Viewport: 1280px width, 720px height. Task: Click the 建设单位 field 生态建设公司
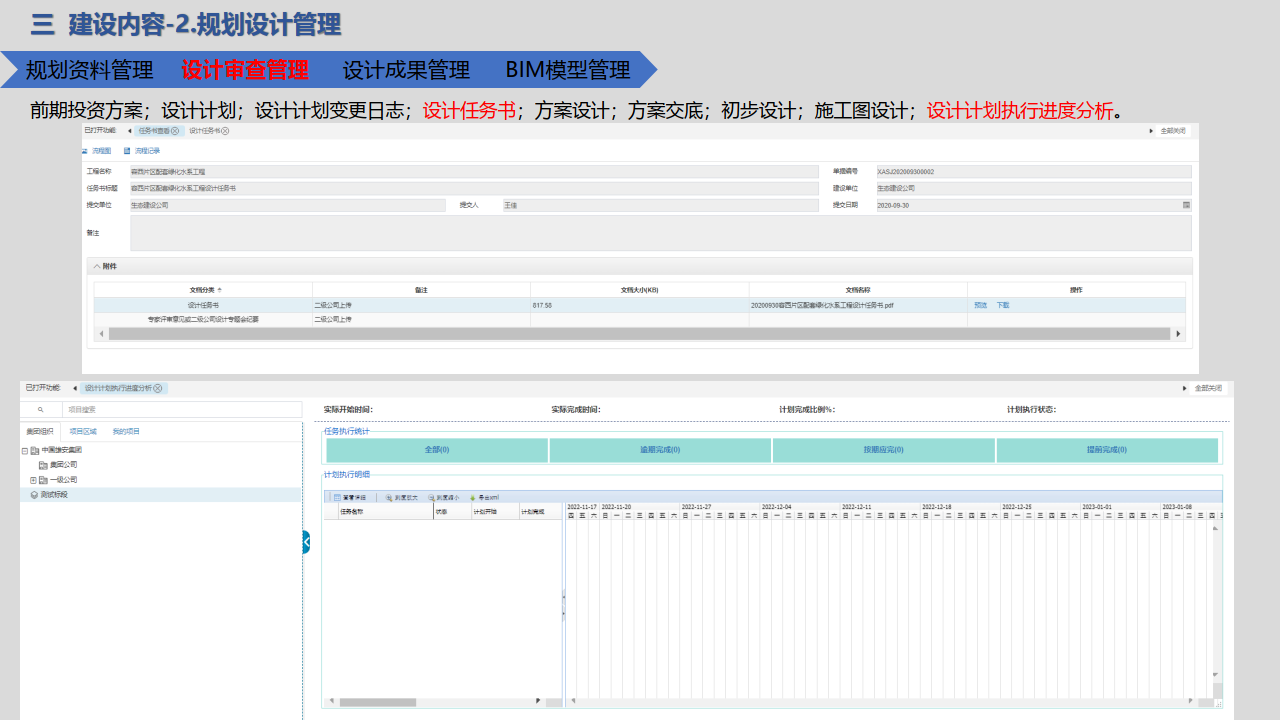pyautogui.click(x=1033, y=188)
